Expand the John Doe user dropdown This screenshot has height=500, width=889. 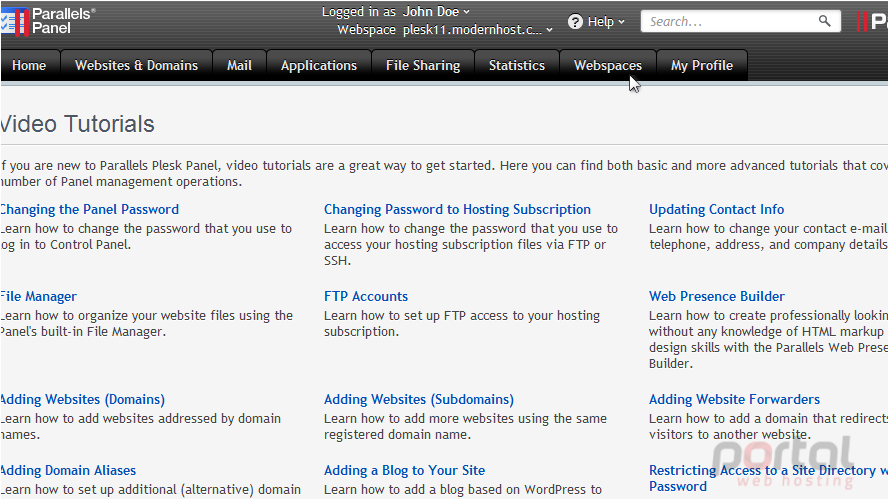tap(436, 11)
